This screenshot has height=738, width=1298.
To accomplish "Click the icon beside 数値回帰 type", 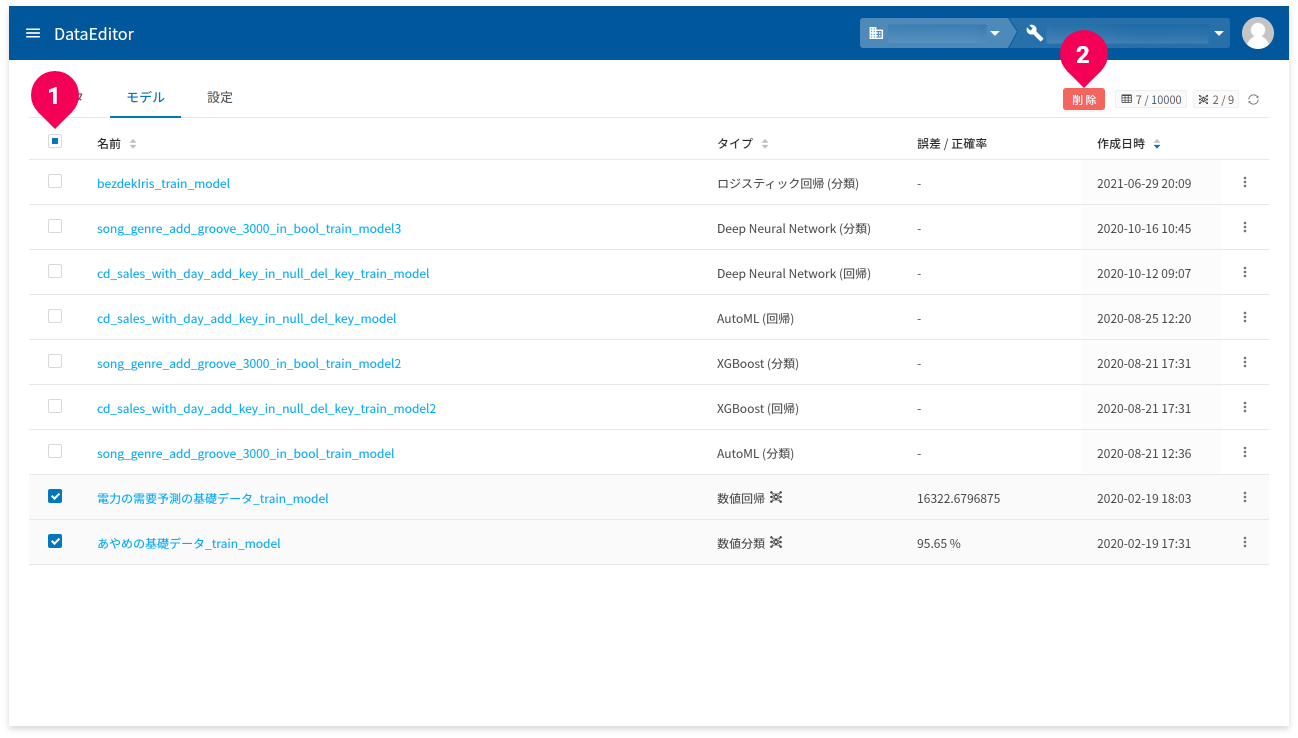I will pyautogui.click(x=776, y=497).
